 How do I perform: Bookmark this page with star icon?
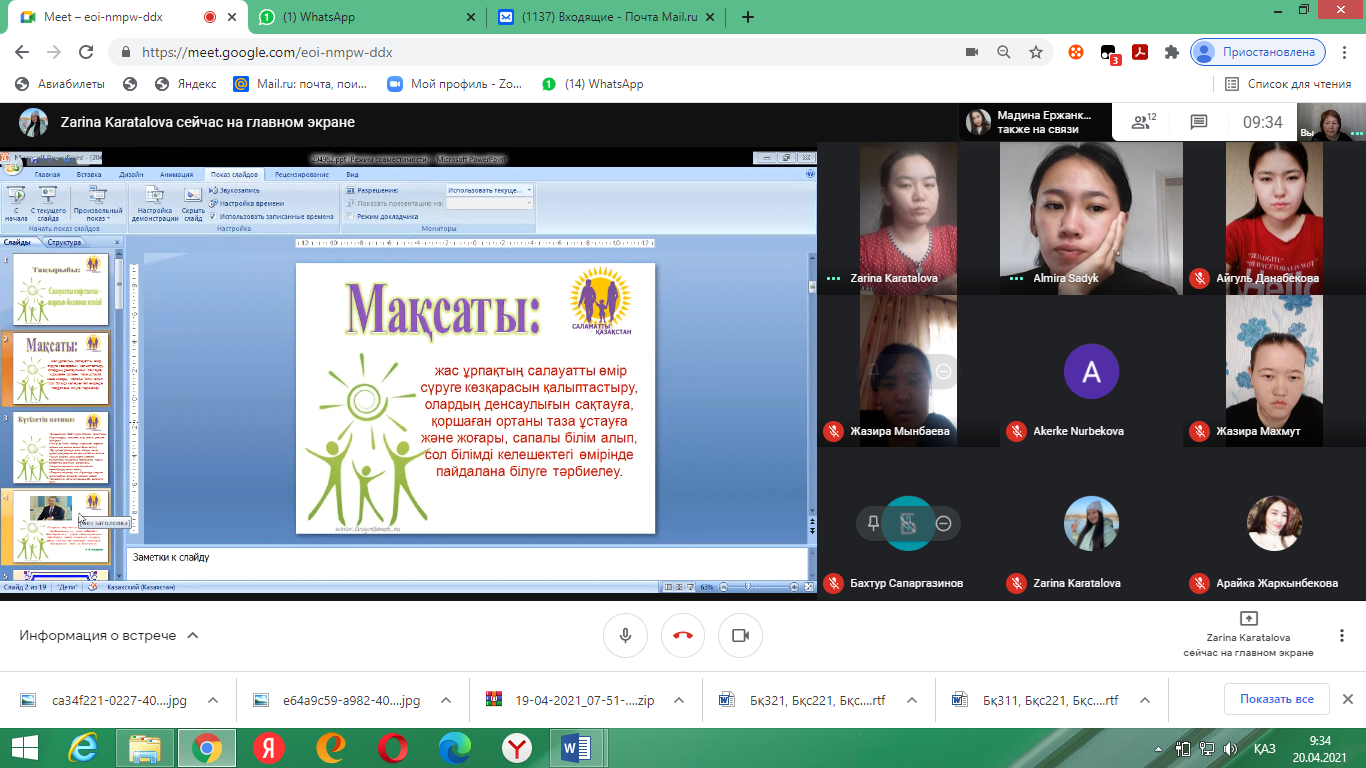click(1036, 52)
